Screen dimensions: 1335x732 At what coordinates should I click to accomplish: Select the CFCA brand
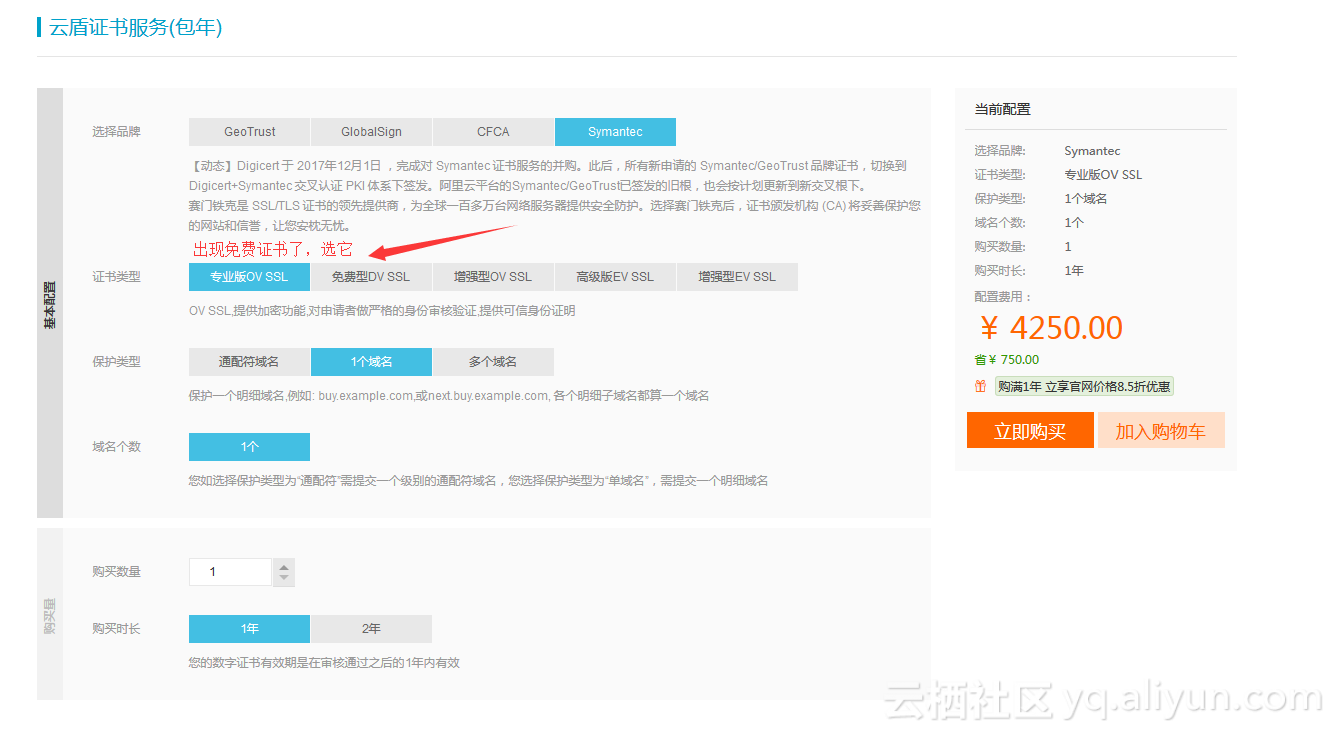point(493,132)
